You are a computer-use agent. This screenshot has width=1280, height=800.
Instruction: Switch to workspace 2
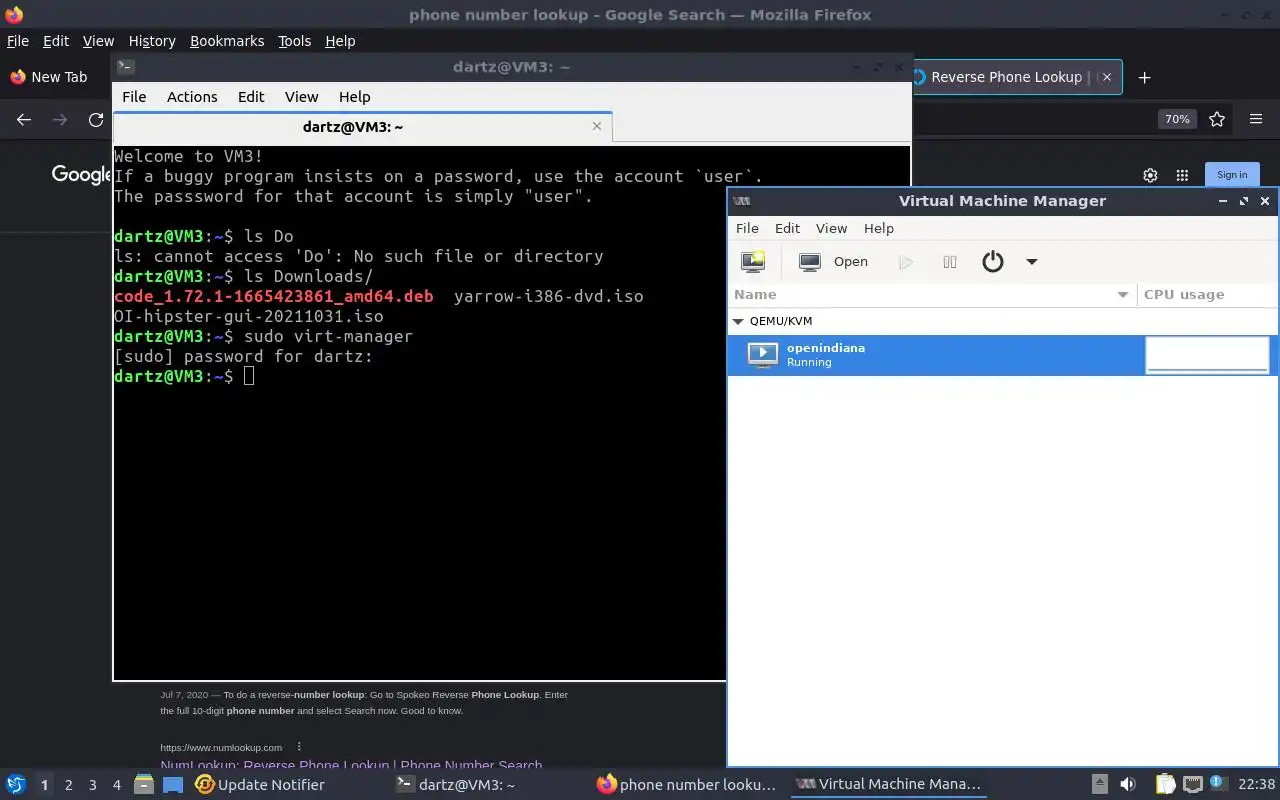click(x=68, y=785)
